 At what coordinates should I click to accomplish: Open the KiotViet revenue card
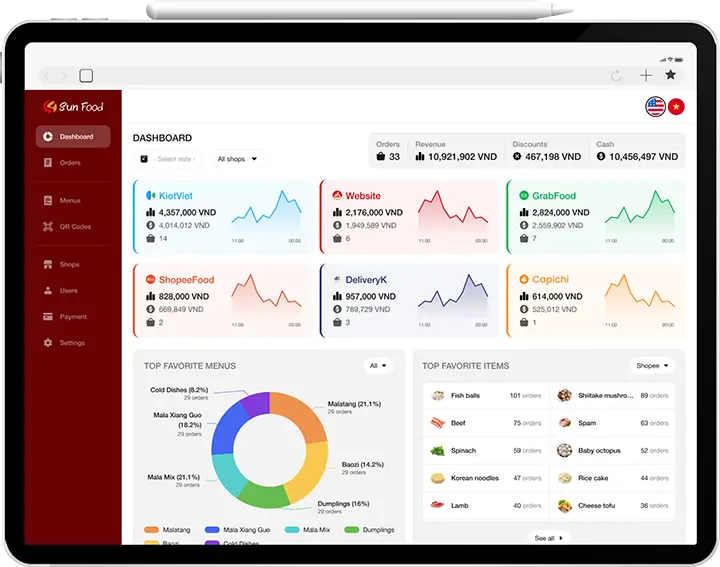coord(223,217)
